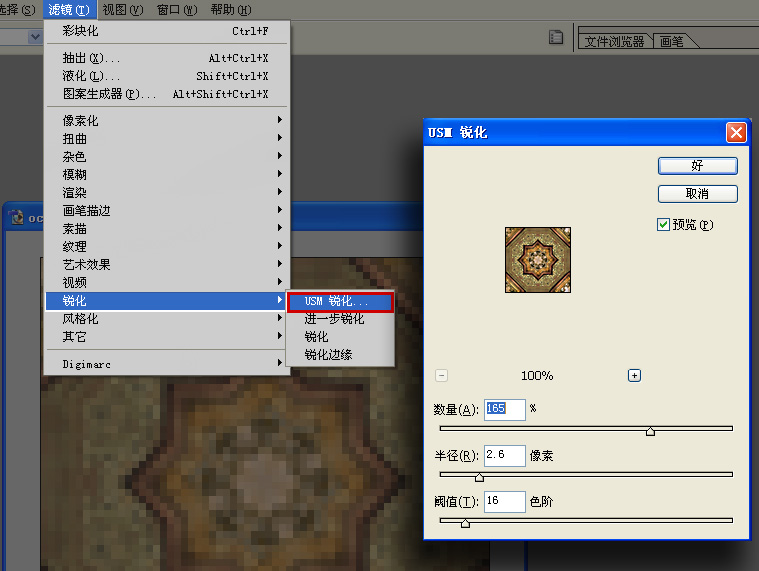The height and width of the screenshot is (571, 759).
Task: Open the palette toggle icon in options bar
Action: [556, 37]
